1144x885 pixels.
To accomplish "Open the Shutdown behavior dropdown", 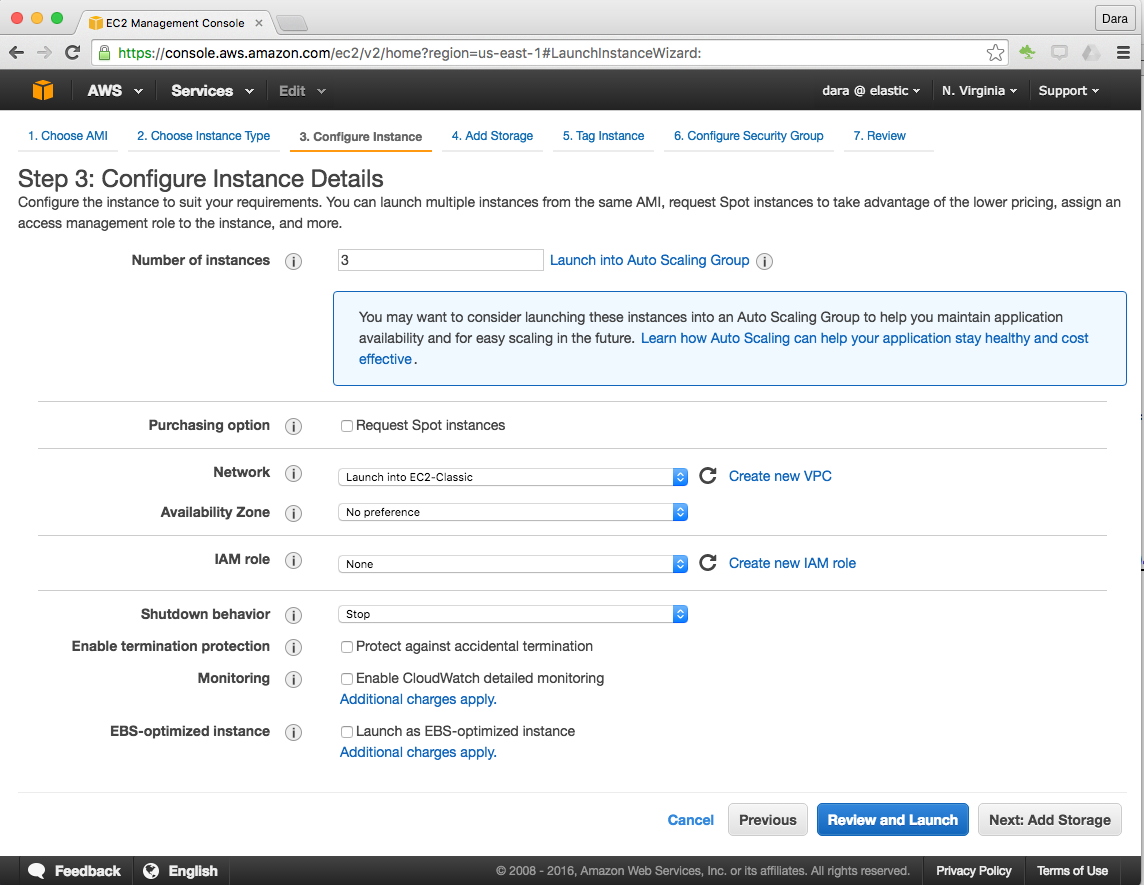I will coord(513,614).
